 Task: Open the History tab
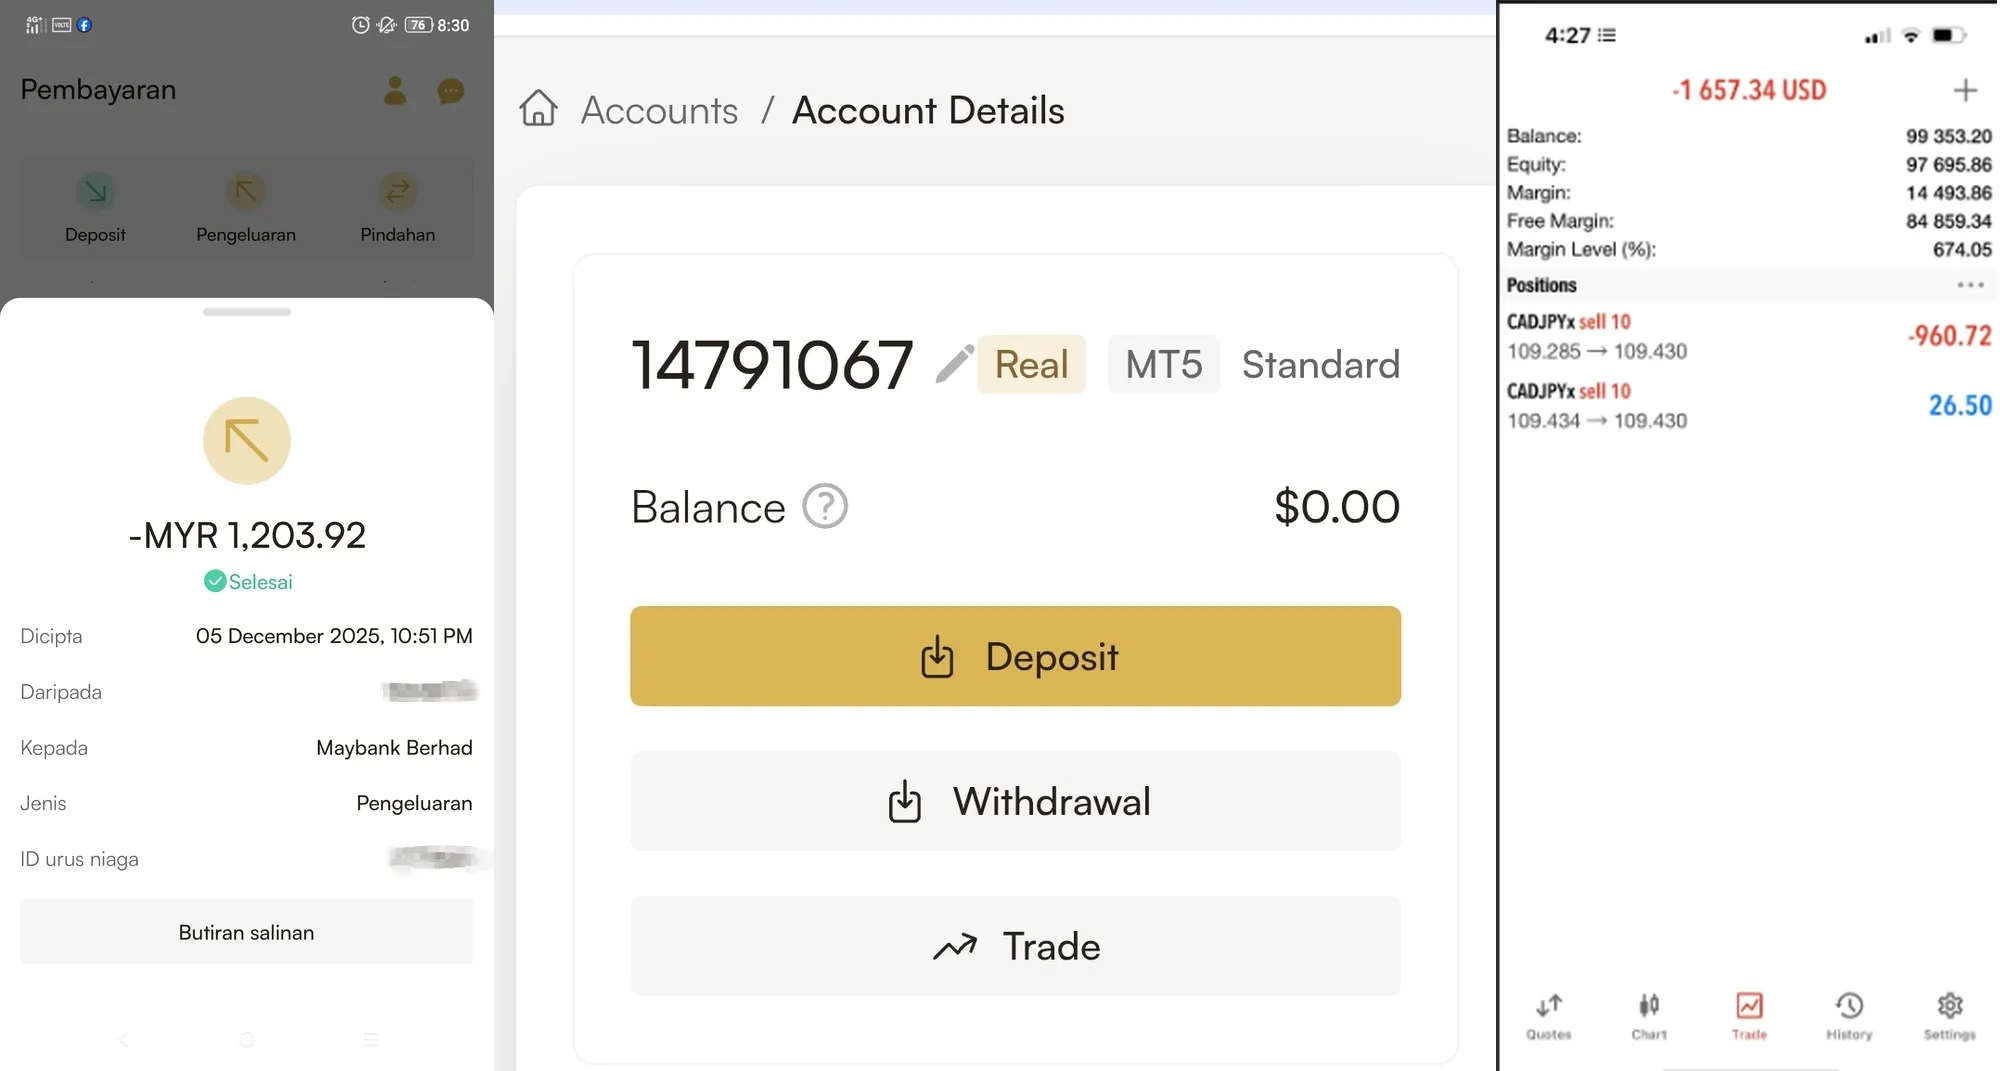(x=1849, y=1016)
